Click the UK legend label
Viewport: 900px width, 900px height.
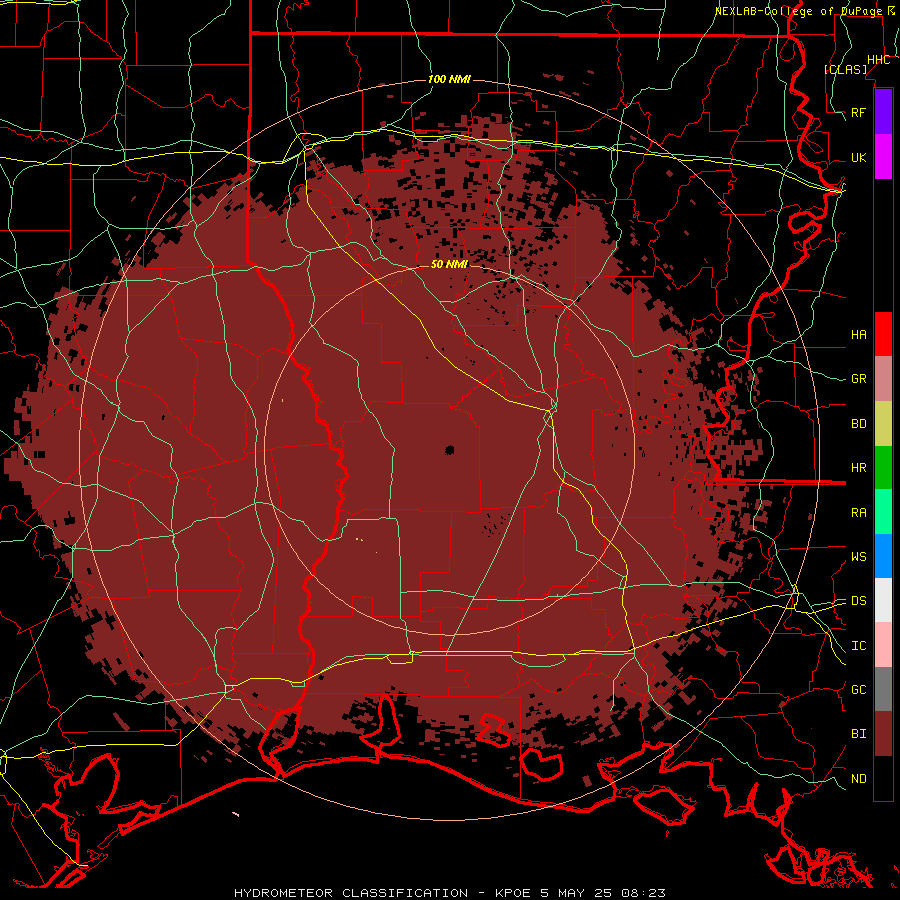coord(859,157)
